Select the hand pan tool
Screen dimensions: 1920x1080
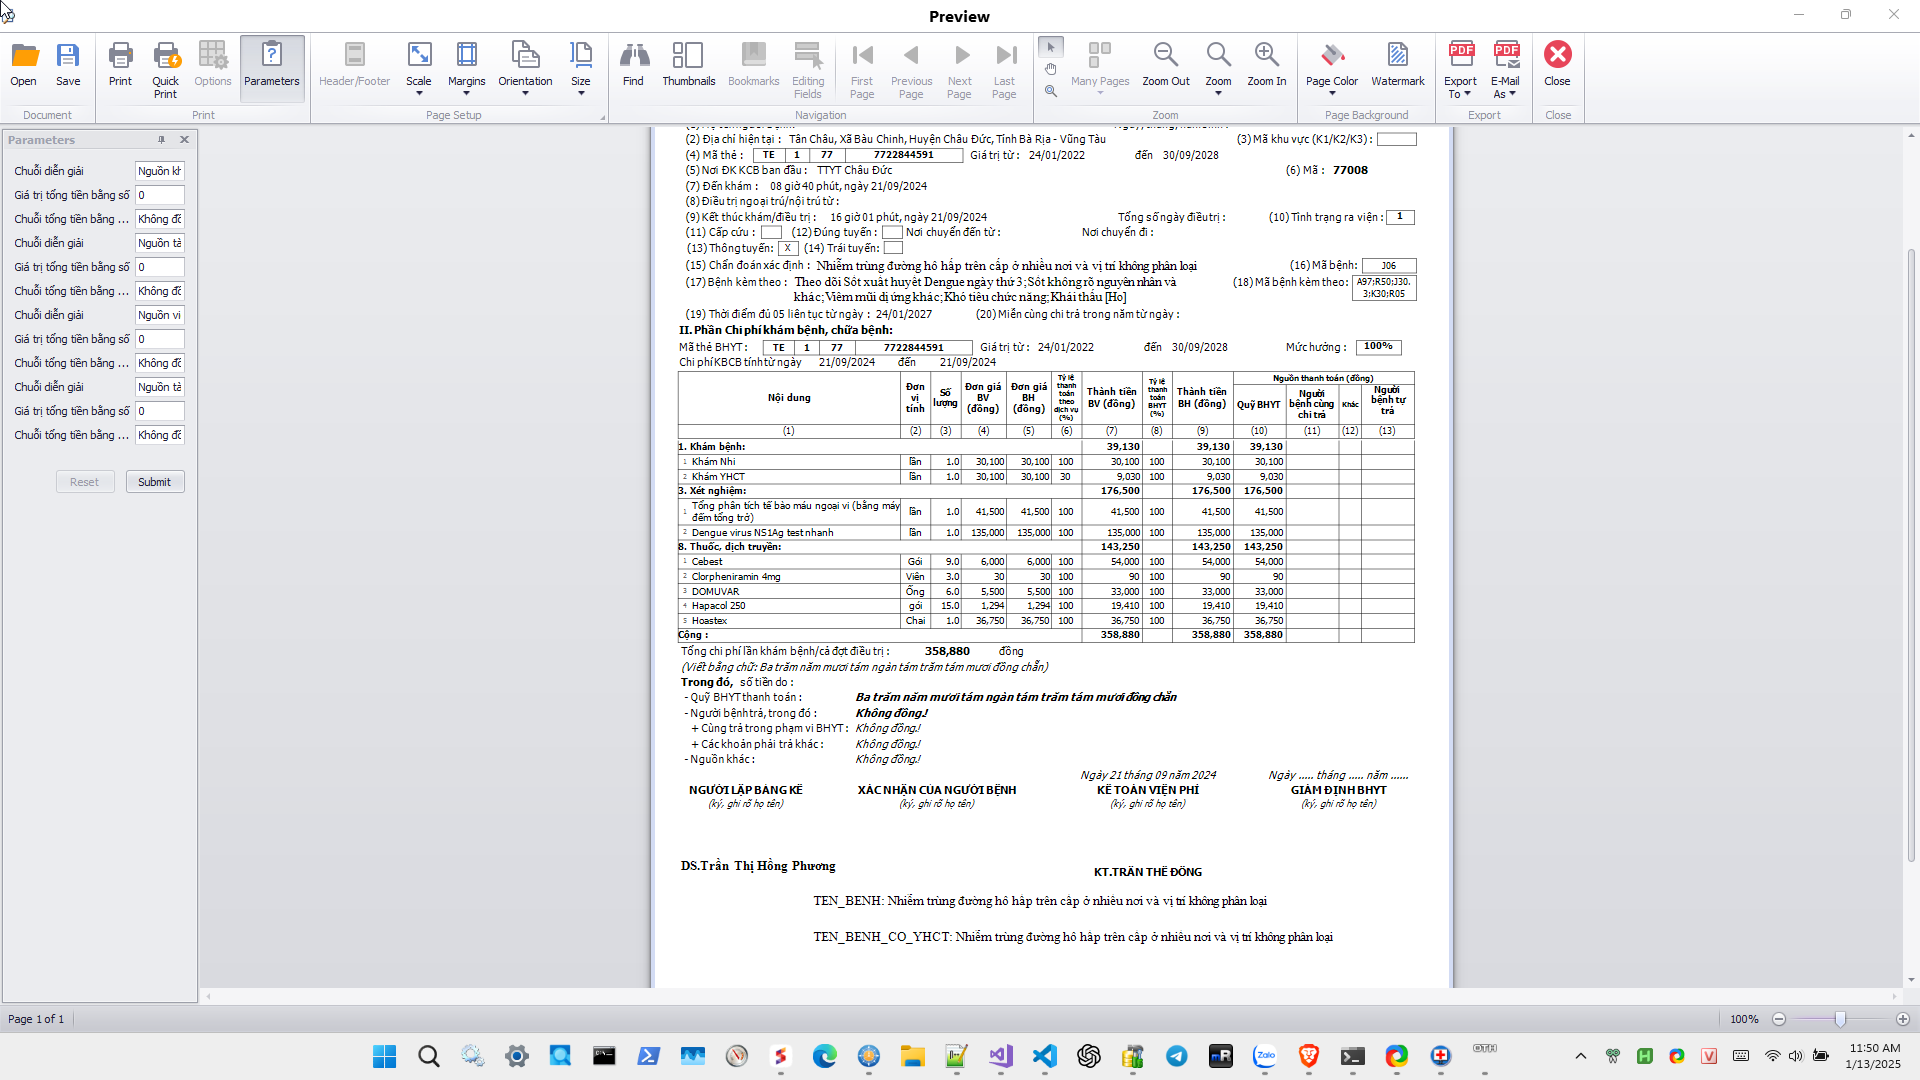tap(1050, 69)
